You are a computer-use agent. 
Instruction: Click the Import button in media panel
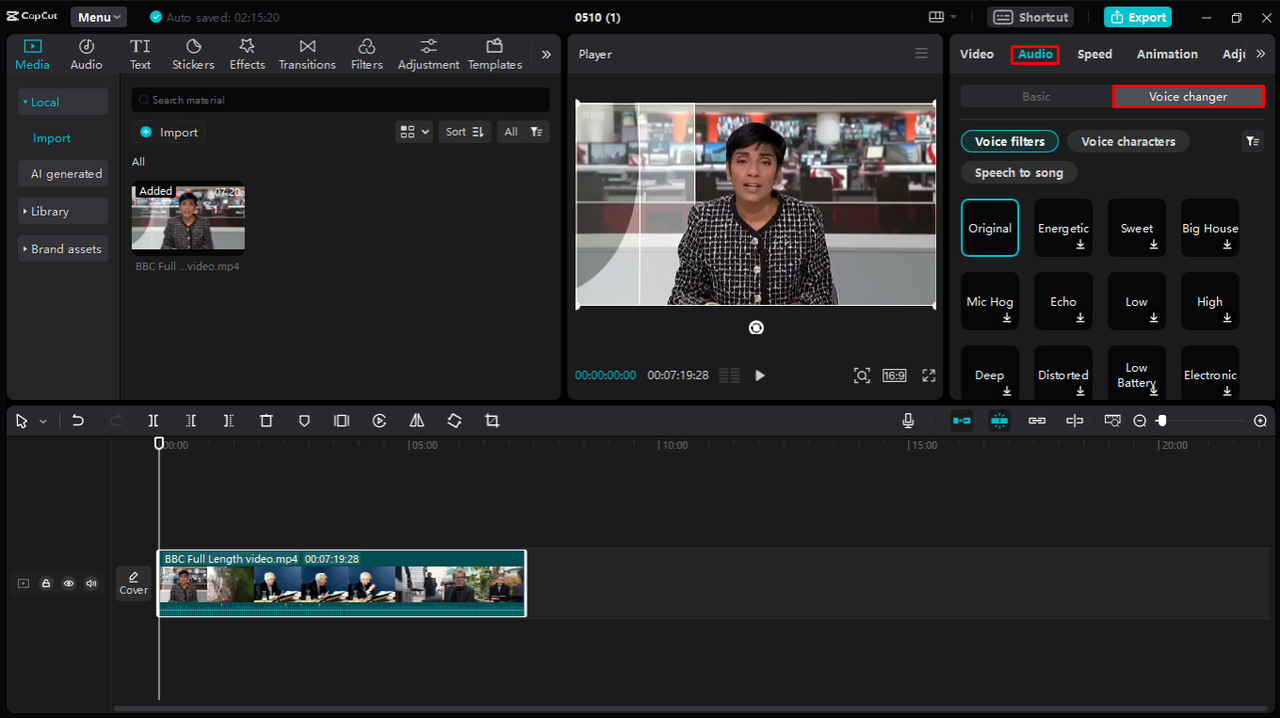coord(169,132)
